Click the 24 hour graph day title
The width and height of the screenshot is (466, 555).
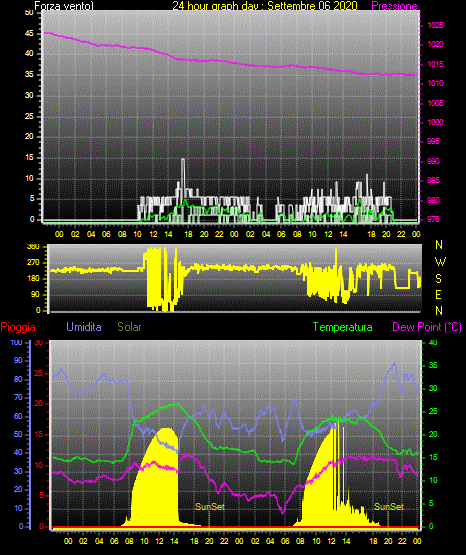(x=265, y=6)
